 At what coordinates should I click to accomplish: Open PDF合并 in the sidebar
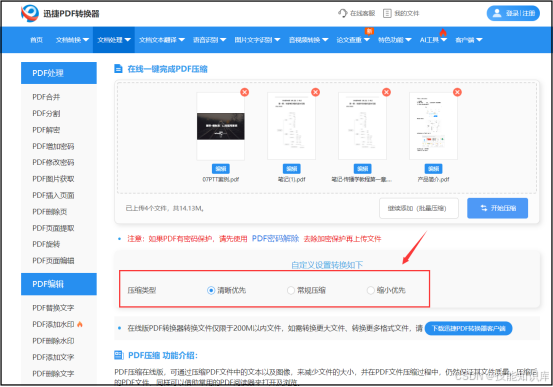click(46, 97)
